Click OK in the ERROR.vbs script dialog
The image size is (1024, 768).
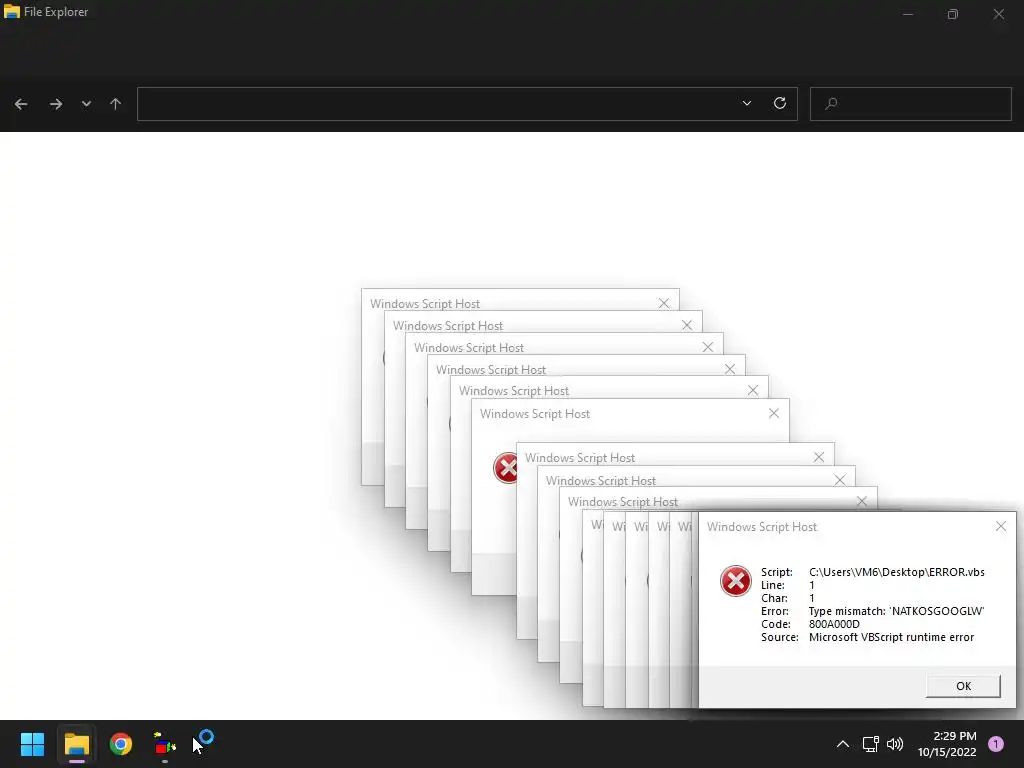963,686
